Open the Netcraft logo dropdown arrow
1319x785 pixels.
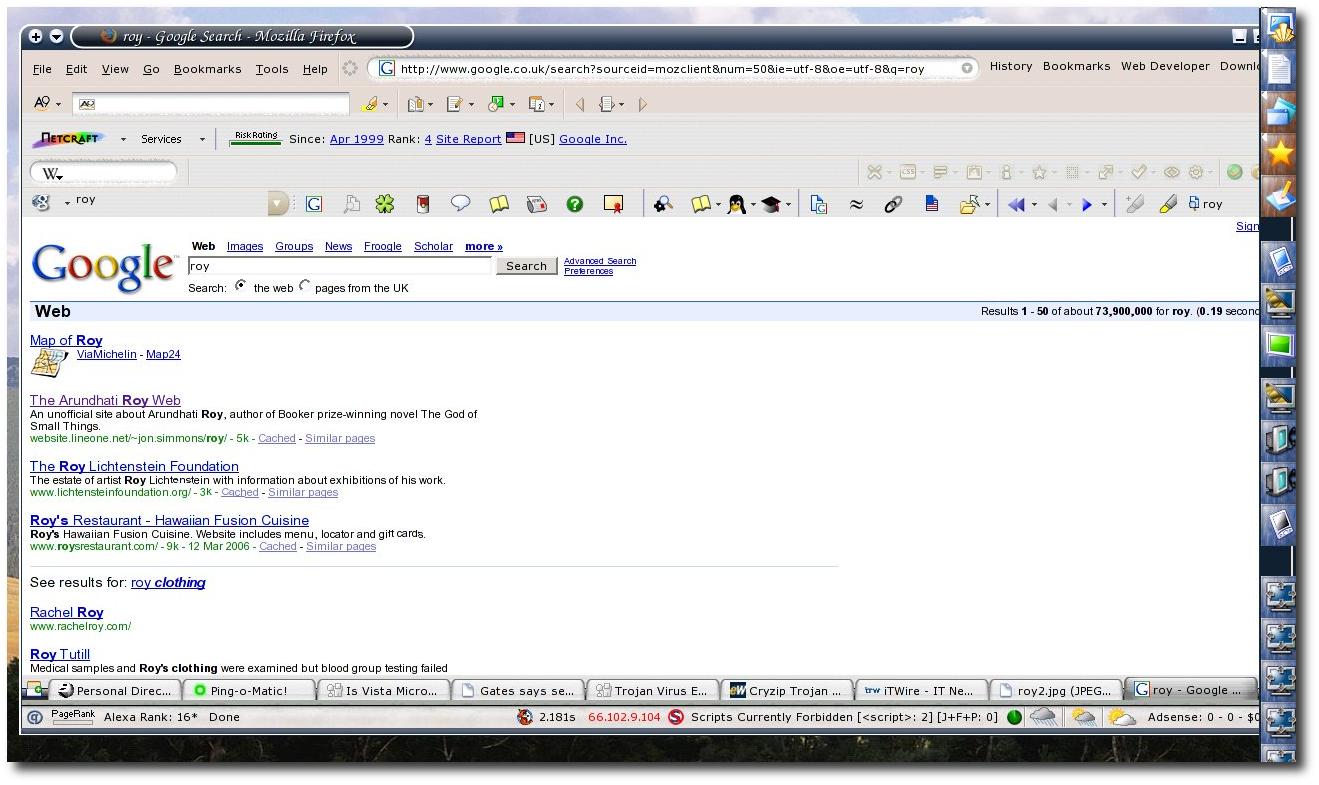(123, 140)
